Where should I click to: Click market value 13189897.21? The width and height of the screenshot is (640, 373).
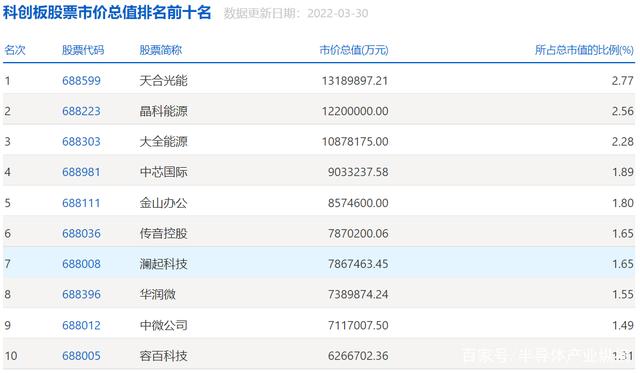355,80
